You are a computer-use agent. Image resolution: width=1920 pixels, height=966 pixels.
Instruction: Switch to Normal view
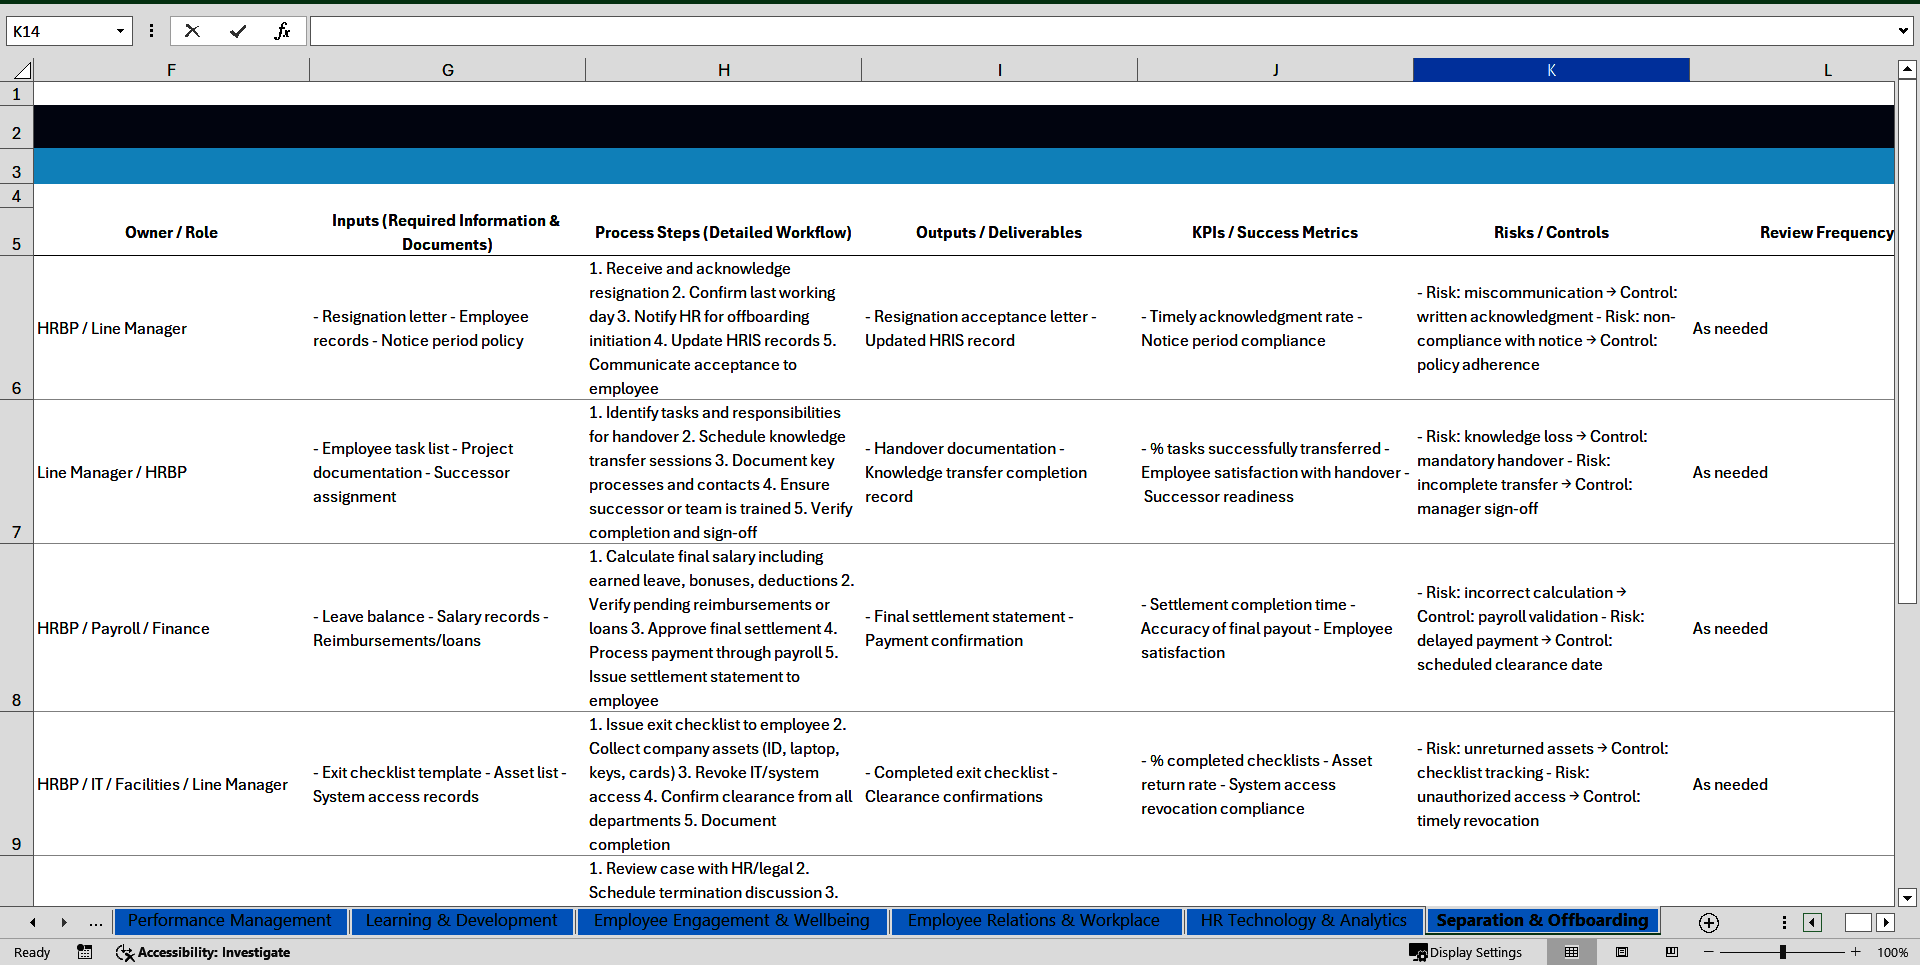(1572, 952)
